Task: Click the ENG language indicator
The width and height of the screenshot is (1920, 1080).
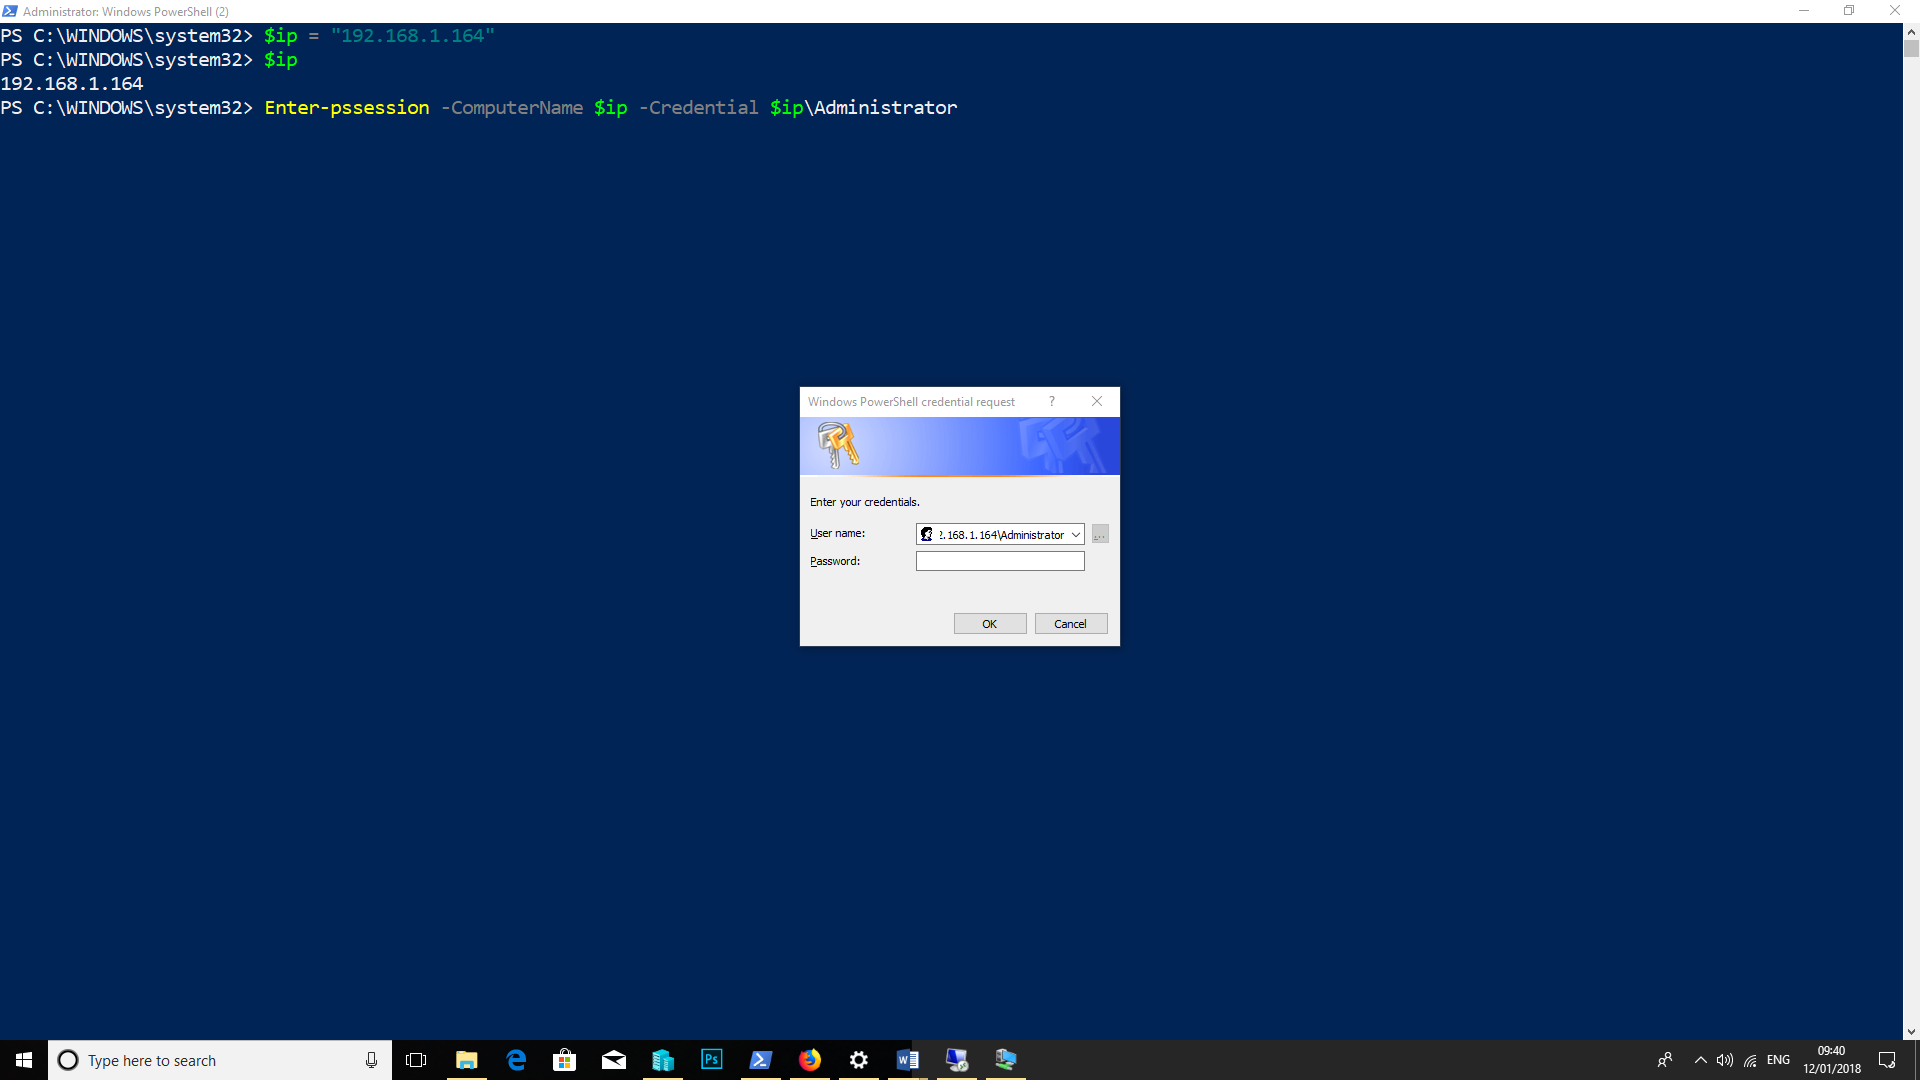Action: tap(1778, 1060)
